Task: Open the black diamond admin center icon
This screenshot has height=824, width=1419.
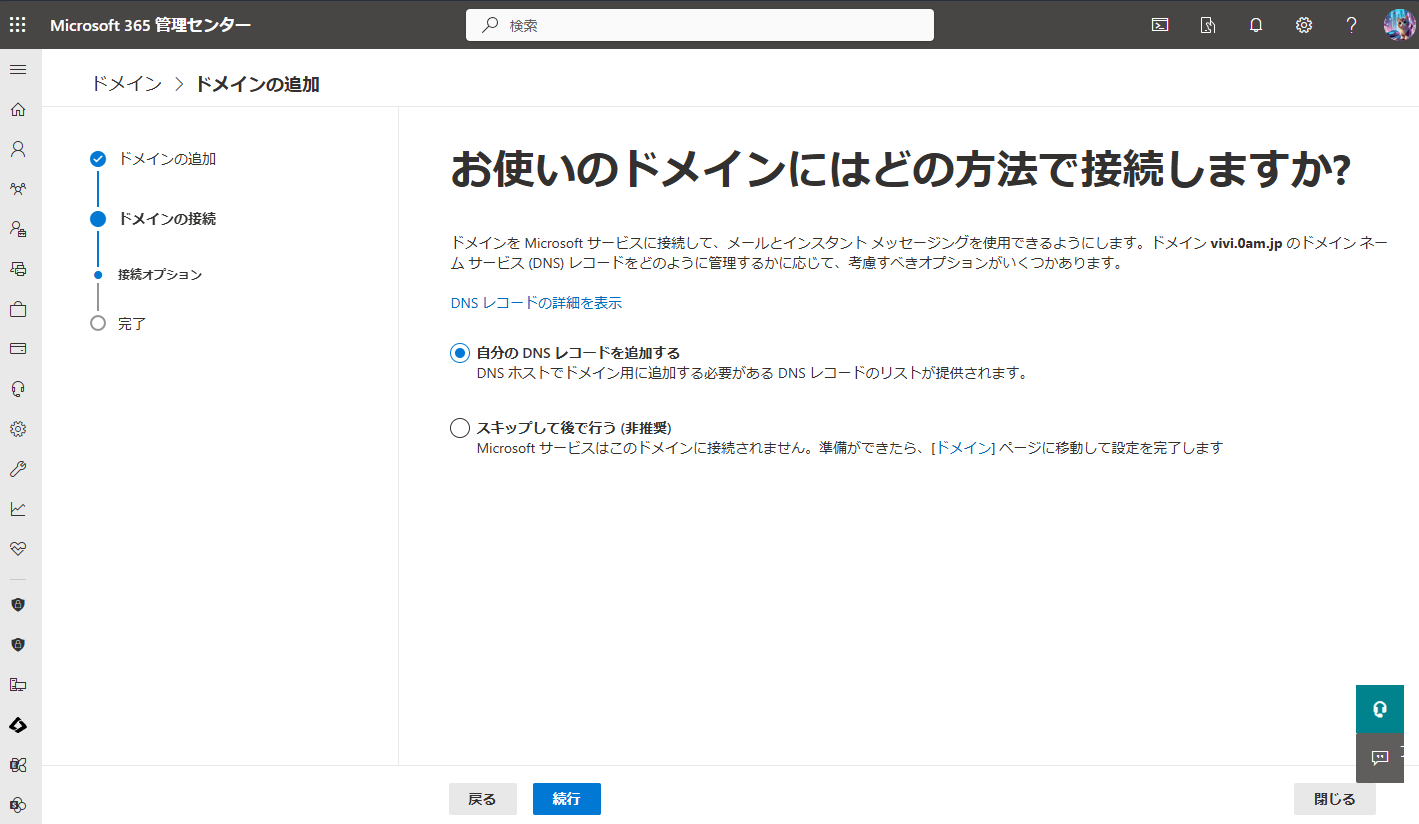Action: point(18,725)
